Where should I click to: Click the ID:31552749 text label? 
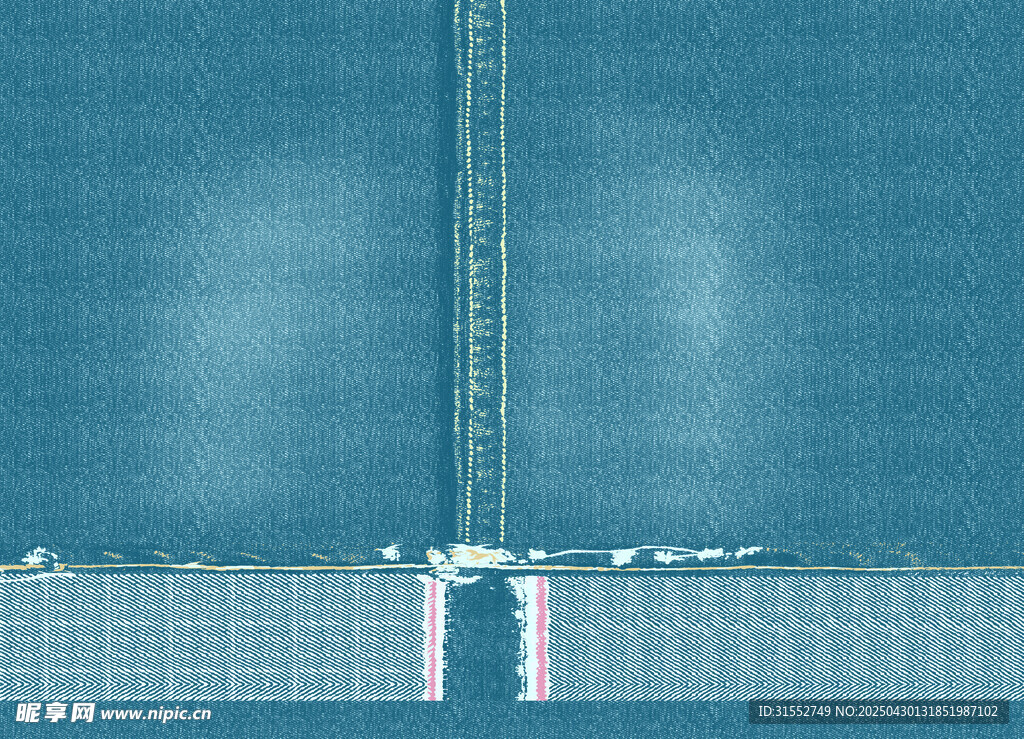pyautogui.click(x=793, y=712)
